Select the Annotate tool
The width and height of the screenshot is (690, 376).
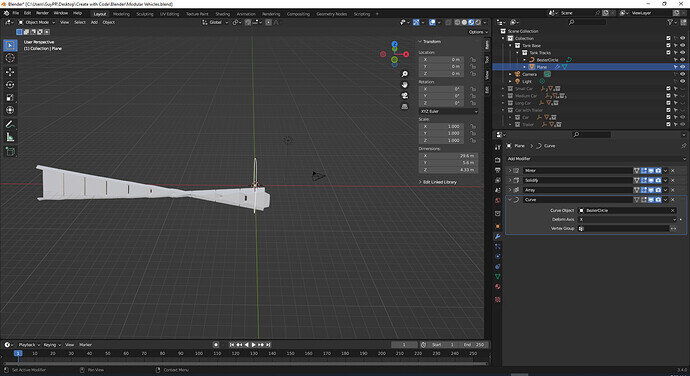coord(10,124)
